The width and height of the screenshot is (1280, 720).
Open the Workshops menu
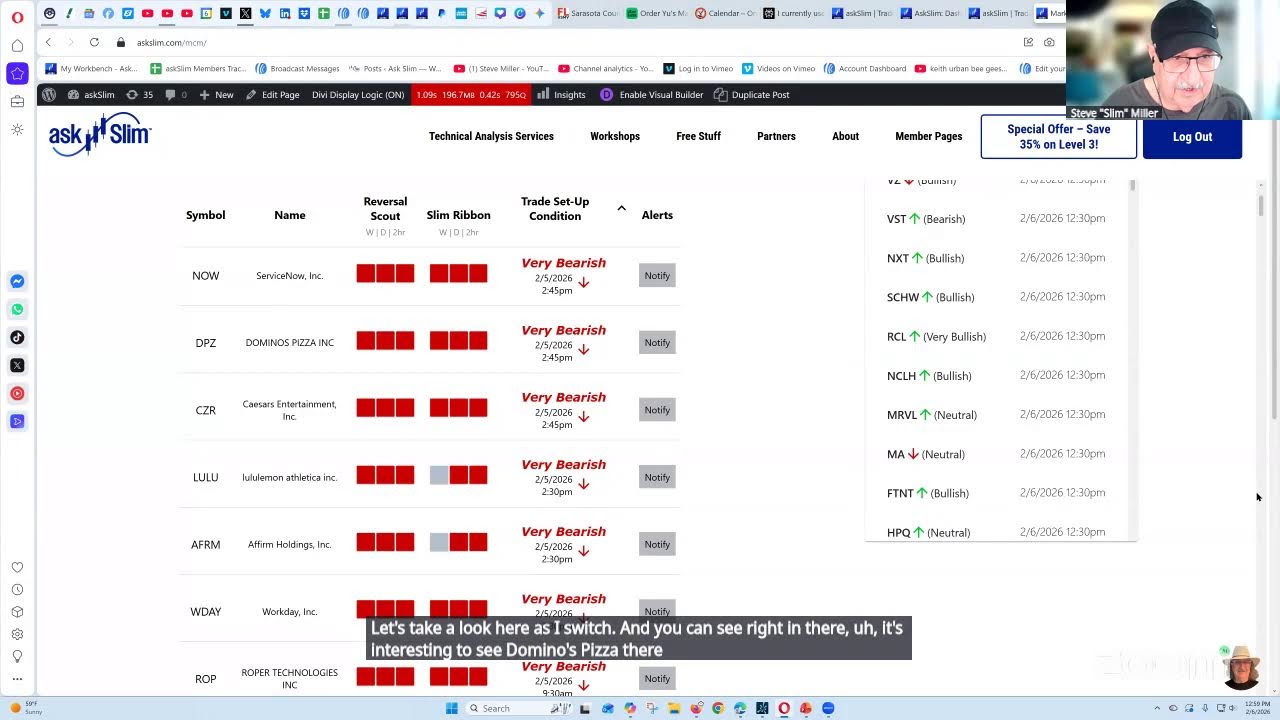click(615, 136)
